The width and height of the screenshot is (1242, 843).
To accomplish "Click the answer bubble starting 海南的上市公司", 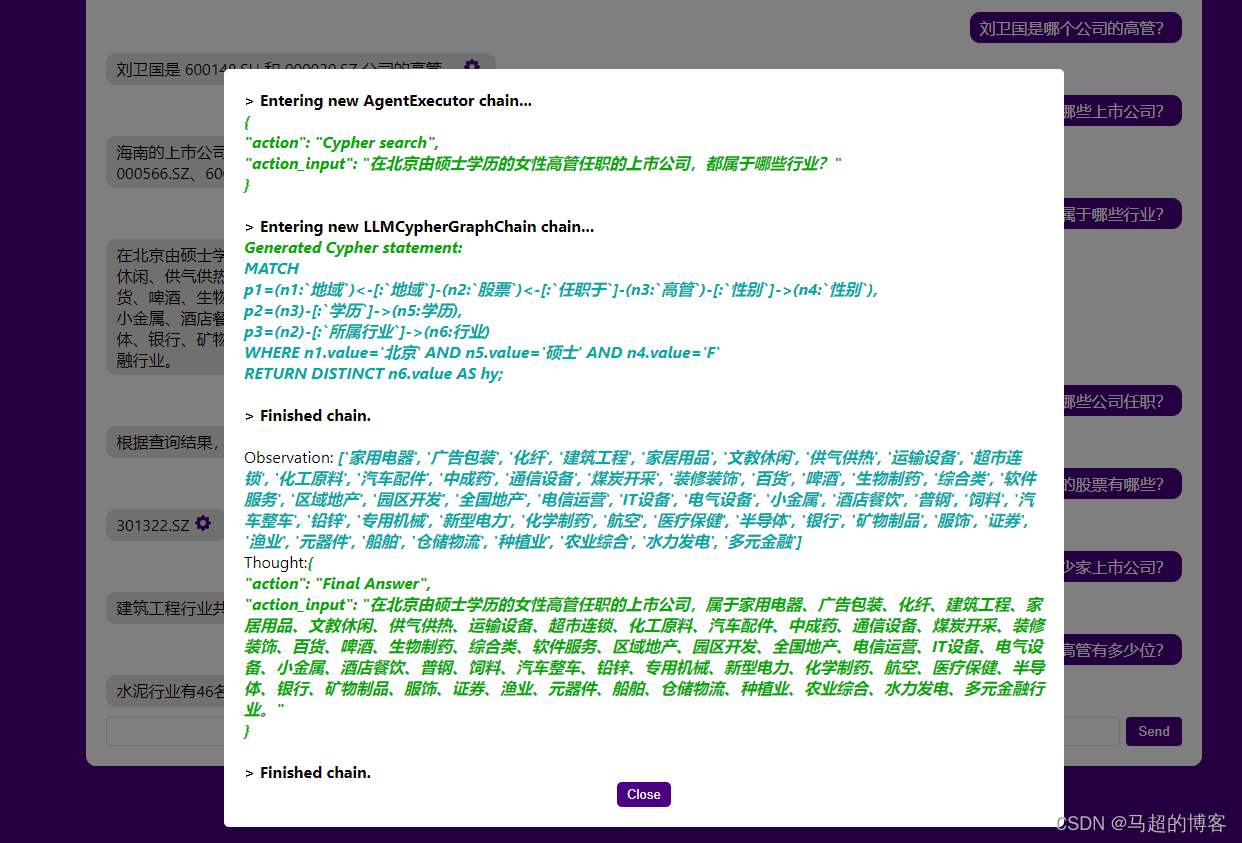I will click(165, 163).
